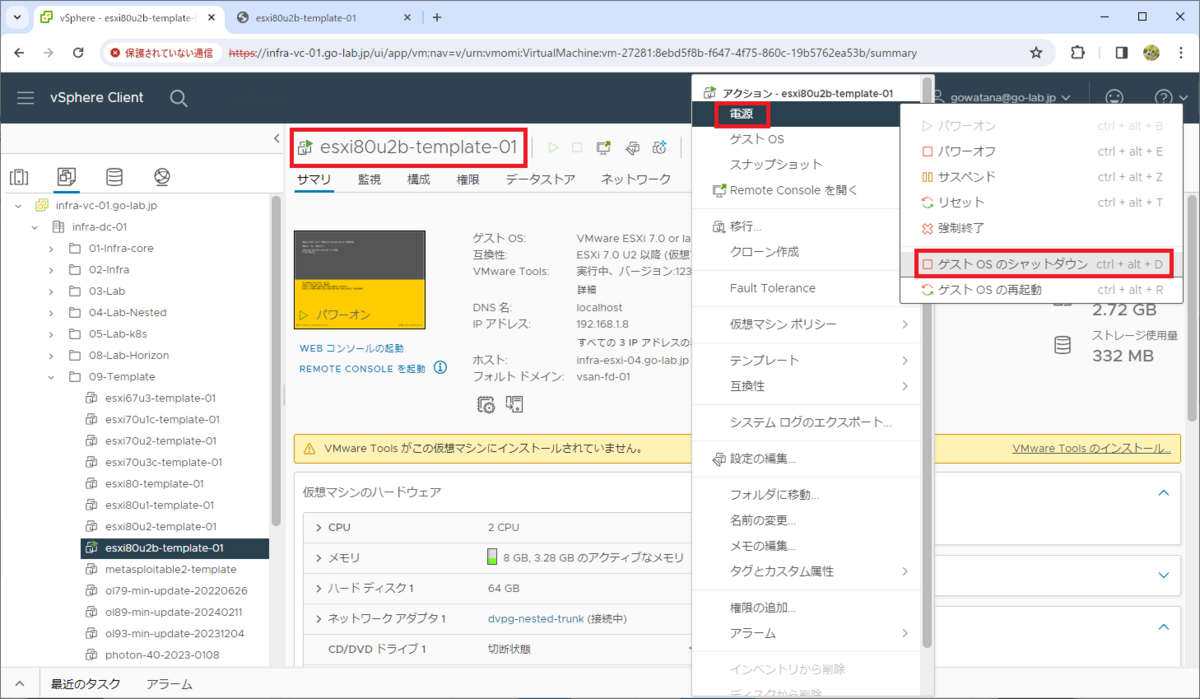The width and height of the screenshot is (1200, 699).
Task: Reload the browser page
Action: pyautogui.click(x=77, y=52)
